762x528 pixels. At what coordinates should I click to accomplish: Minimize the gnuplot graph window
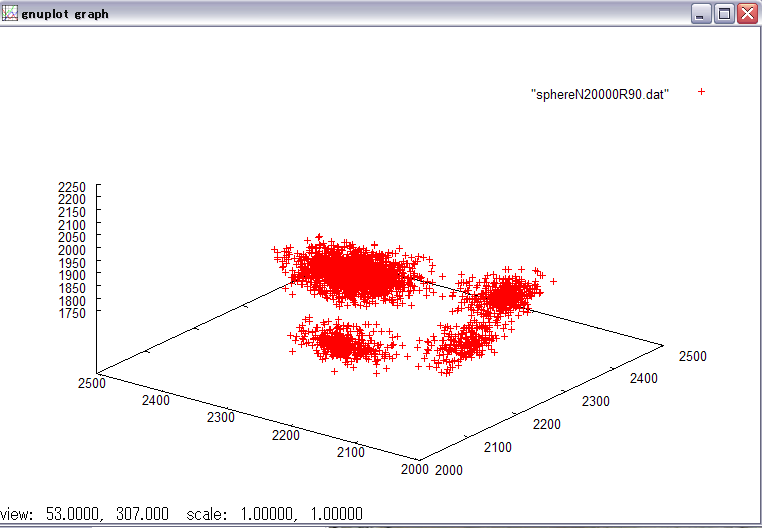point(701,14)
